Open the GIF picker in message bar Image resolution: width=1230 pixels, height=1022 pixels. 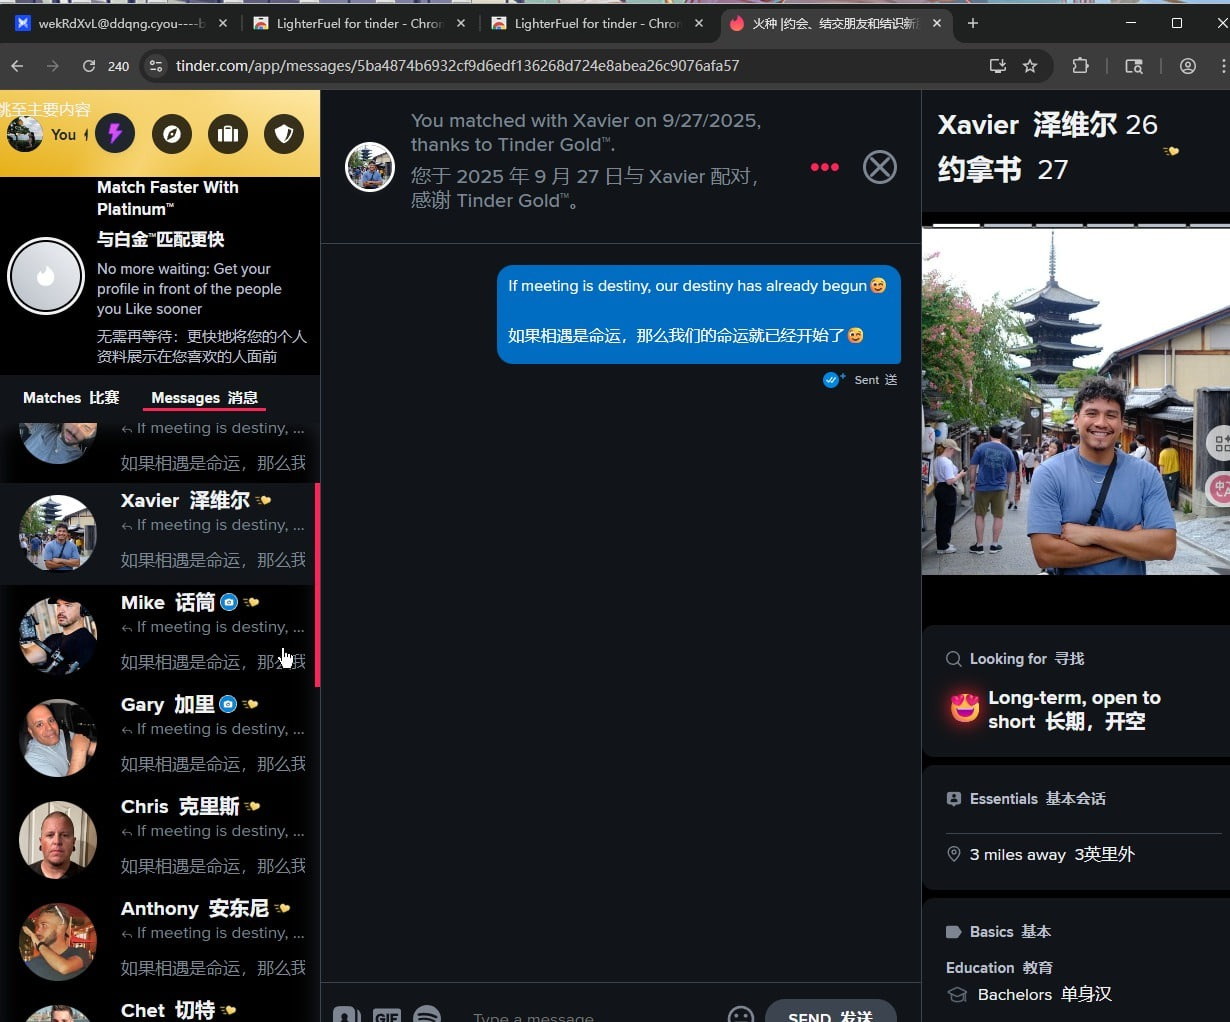tap(387, 1014)
